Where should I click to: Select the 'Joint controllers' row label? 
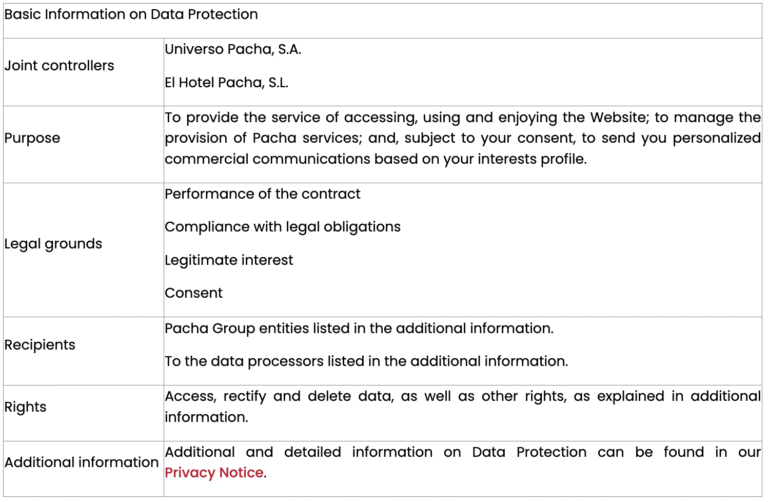(59, 66)
